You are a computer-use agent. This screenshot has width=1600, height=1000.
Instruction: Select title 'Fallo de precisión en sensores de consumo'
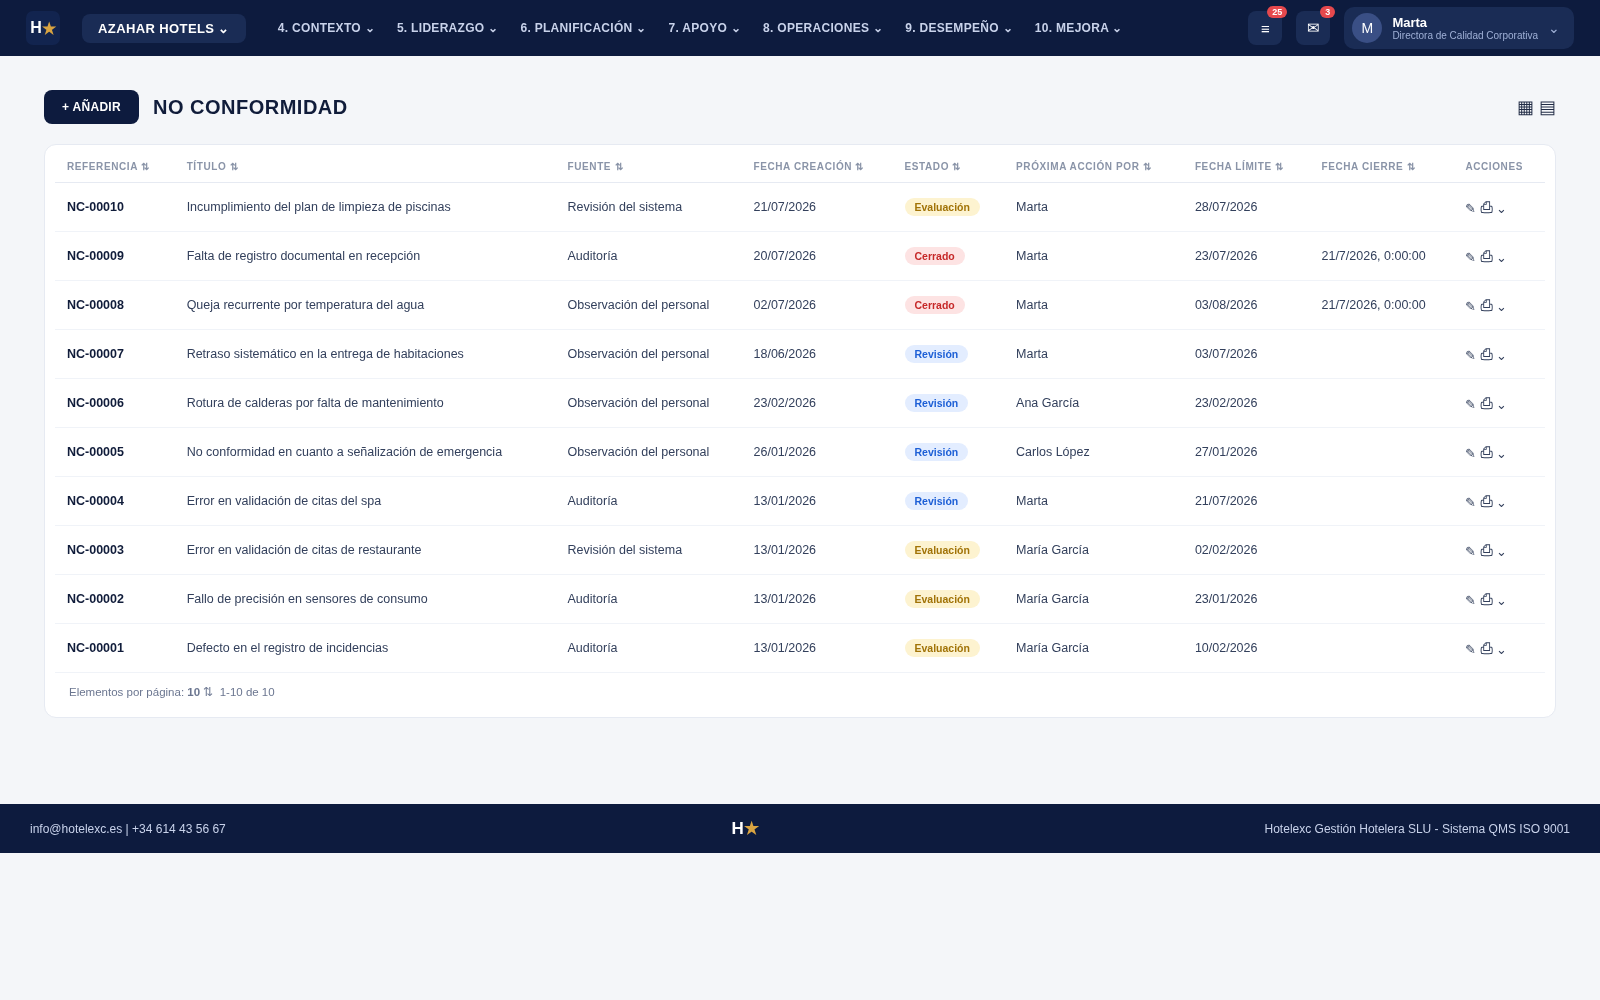[307, 599]
